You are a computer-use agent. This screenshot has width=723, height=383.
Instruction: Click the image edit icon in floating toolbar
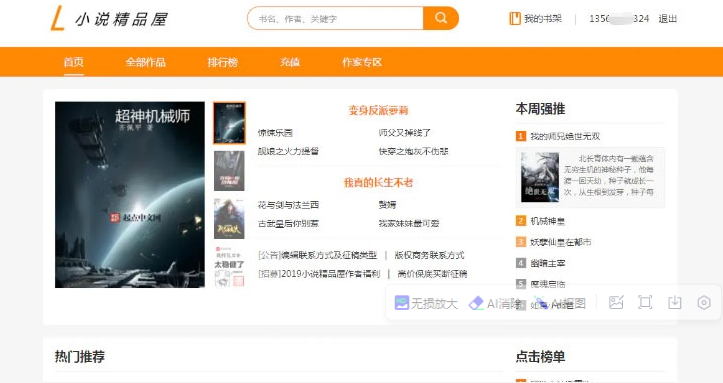tap(616, 302)
